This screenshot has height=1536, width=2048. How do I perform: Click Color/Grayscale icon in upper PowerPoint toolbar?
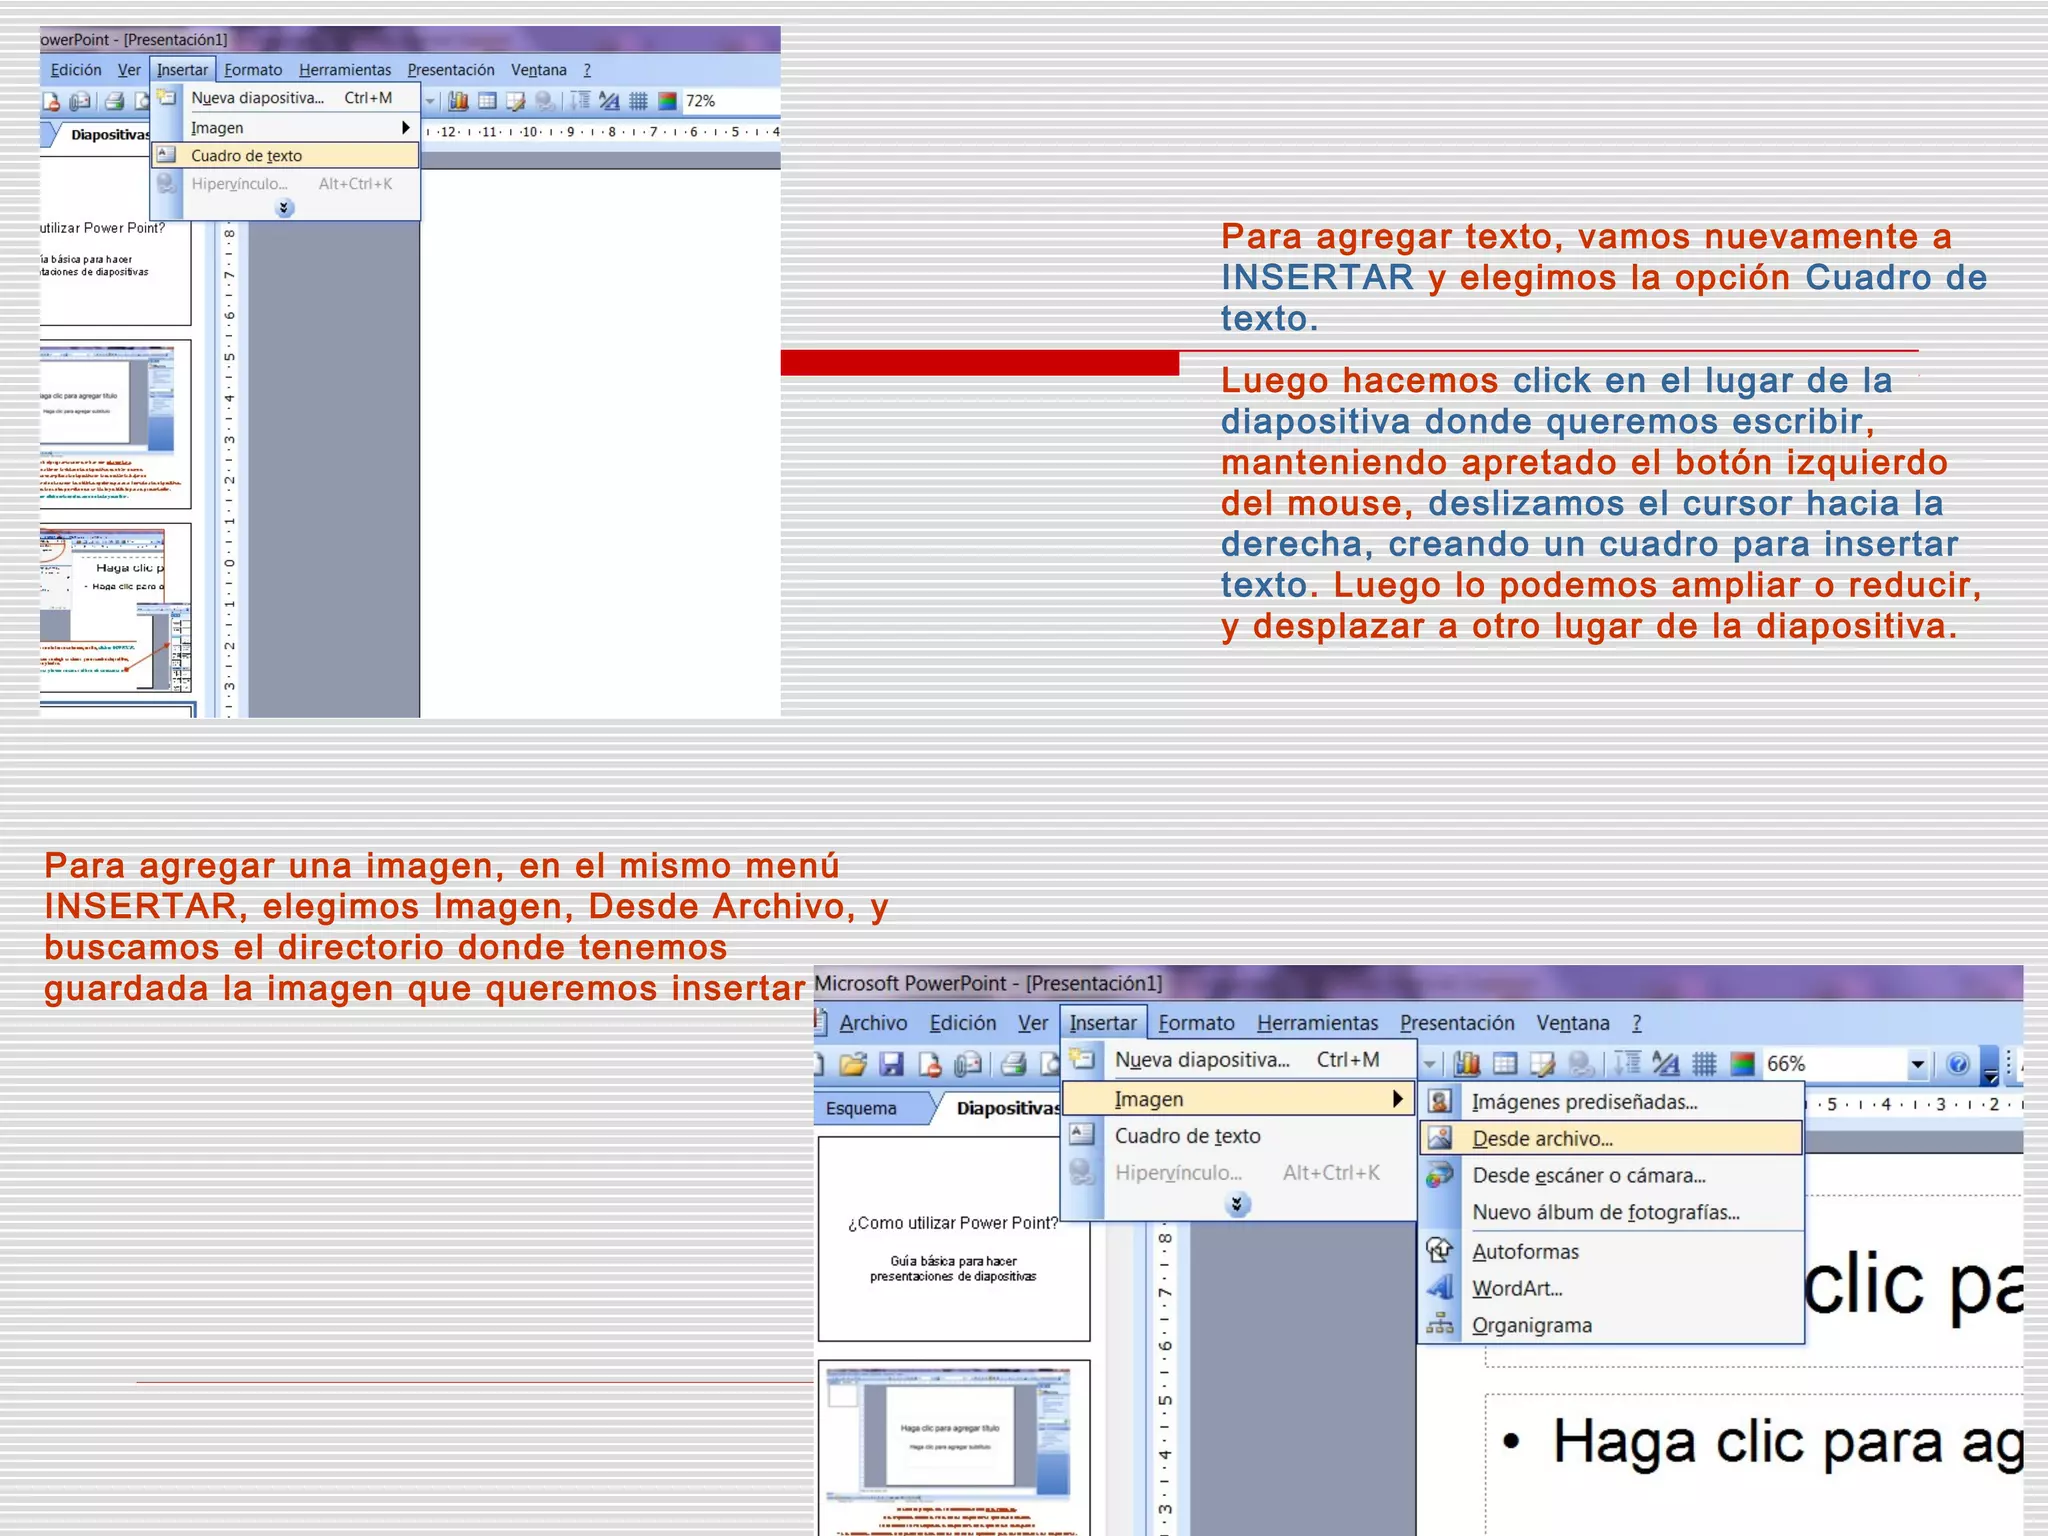(x=667, y=101)
